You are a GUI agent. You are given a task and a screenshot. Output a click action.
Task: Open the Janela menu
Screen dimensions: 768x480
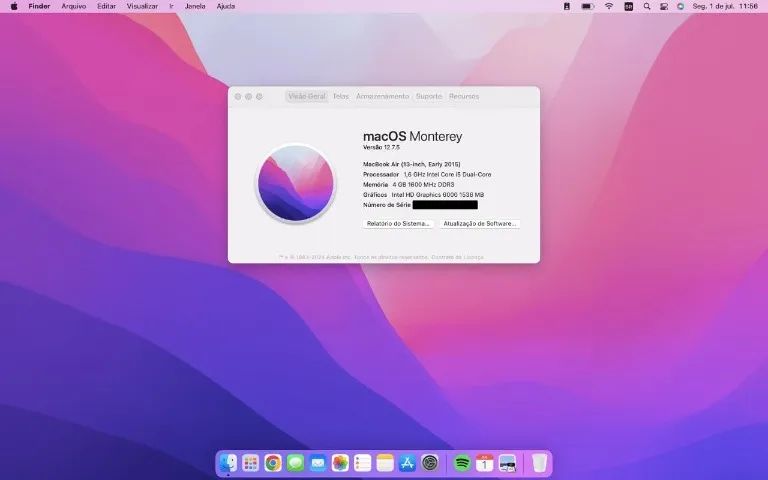click(x=195, y=6)
